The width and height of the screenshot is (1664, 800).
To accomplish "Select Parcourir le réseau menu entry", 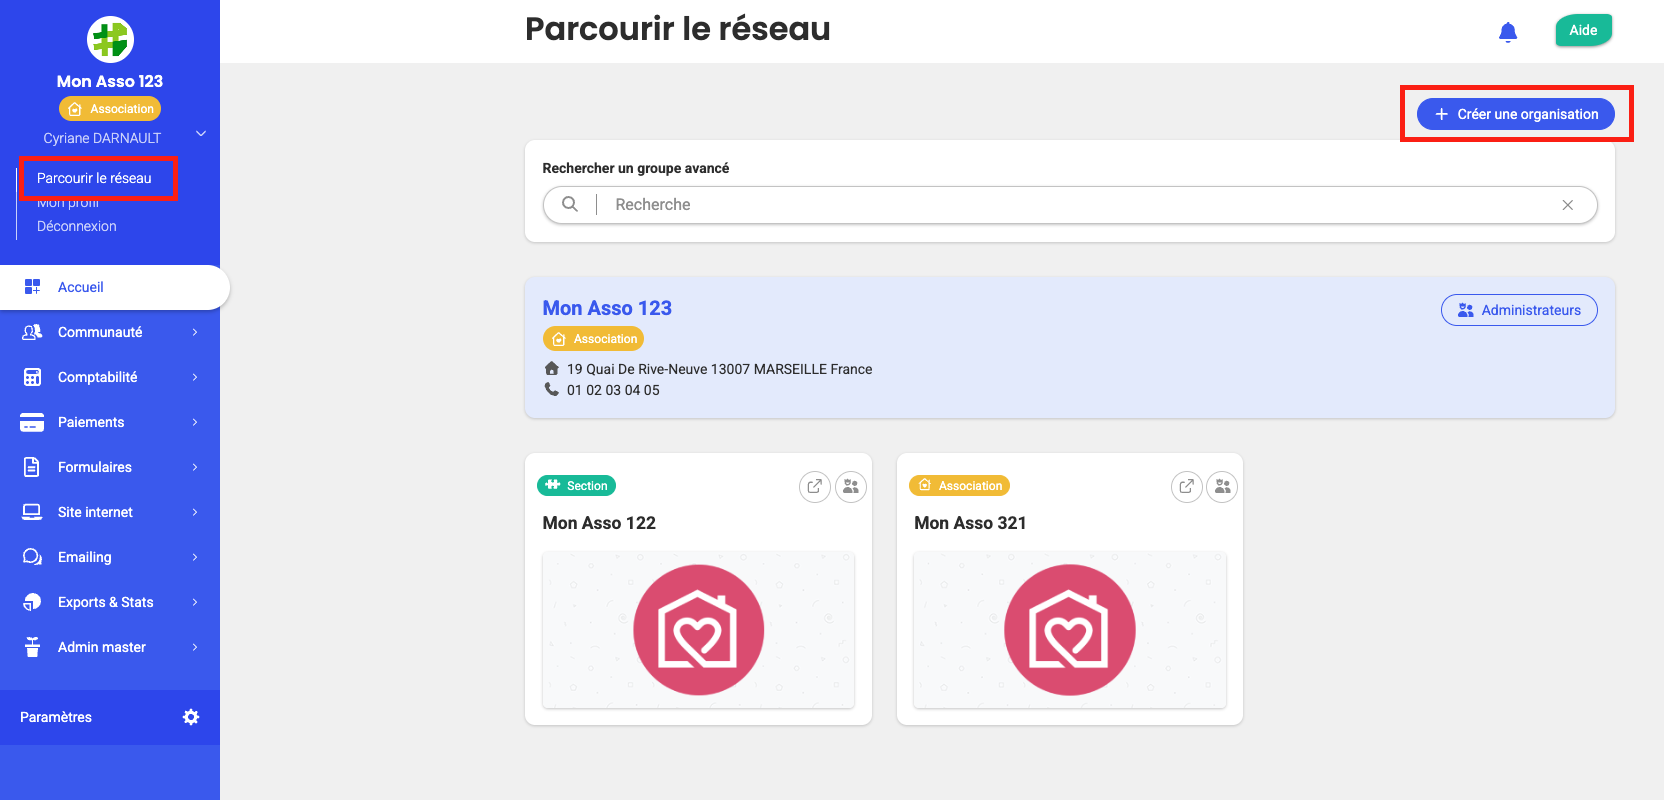I will pos(94,178).
